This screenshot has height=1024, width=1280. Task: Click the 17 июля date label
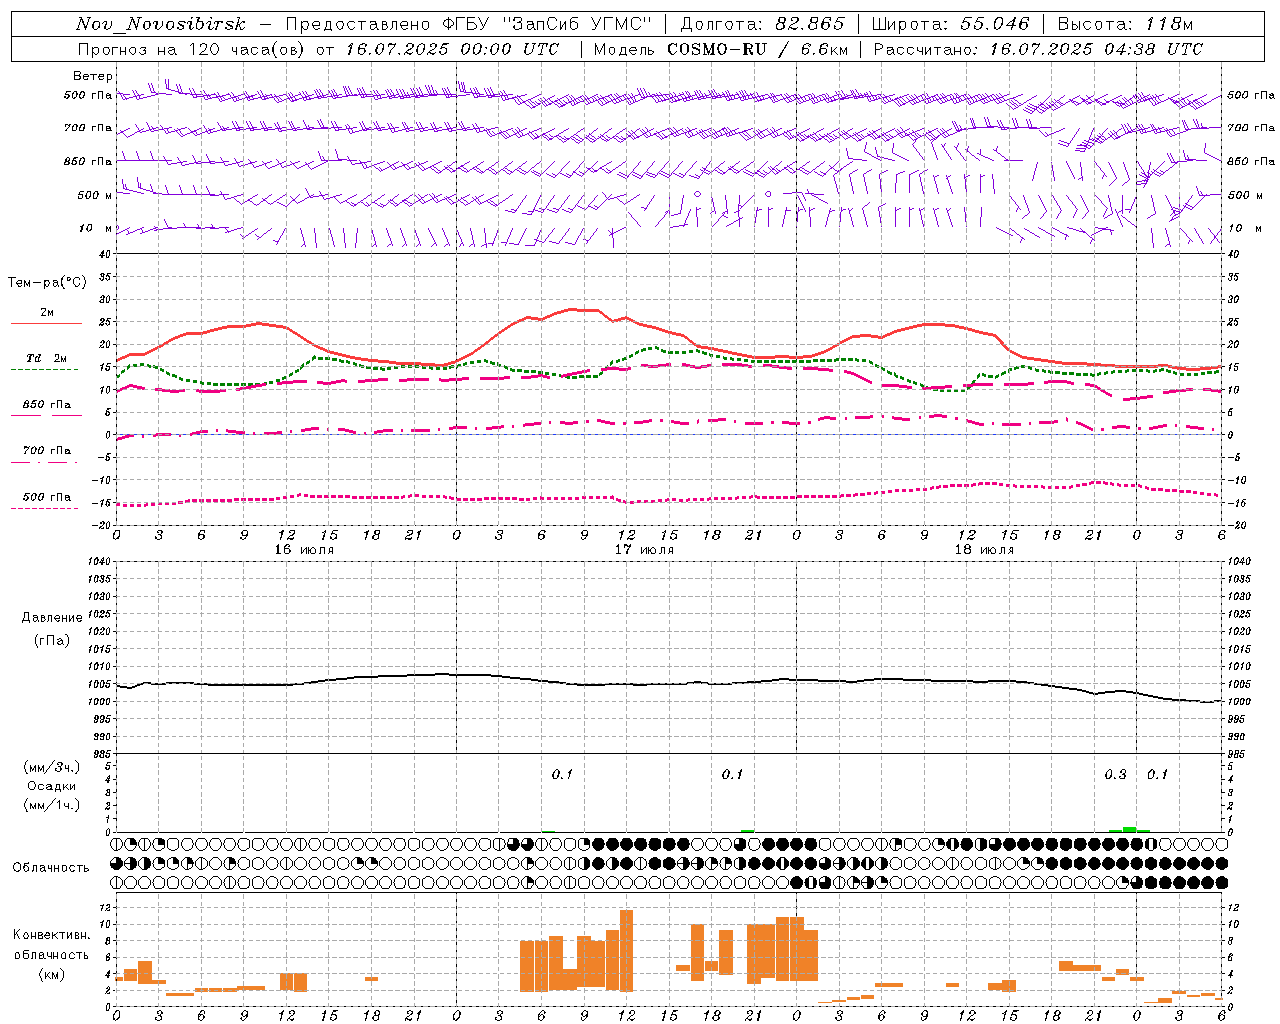point(644,550)
